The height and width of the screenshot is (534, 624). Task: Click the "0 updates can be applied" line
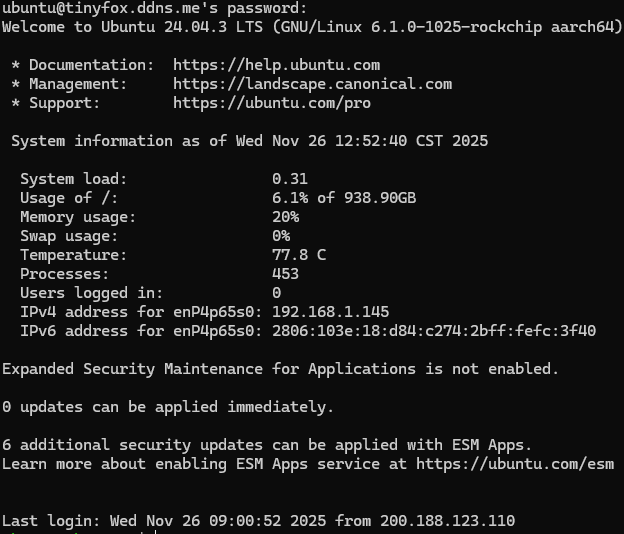point(168,407)
